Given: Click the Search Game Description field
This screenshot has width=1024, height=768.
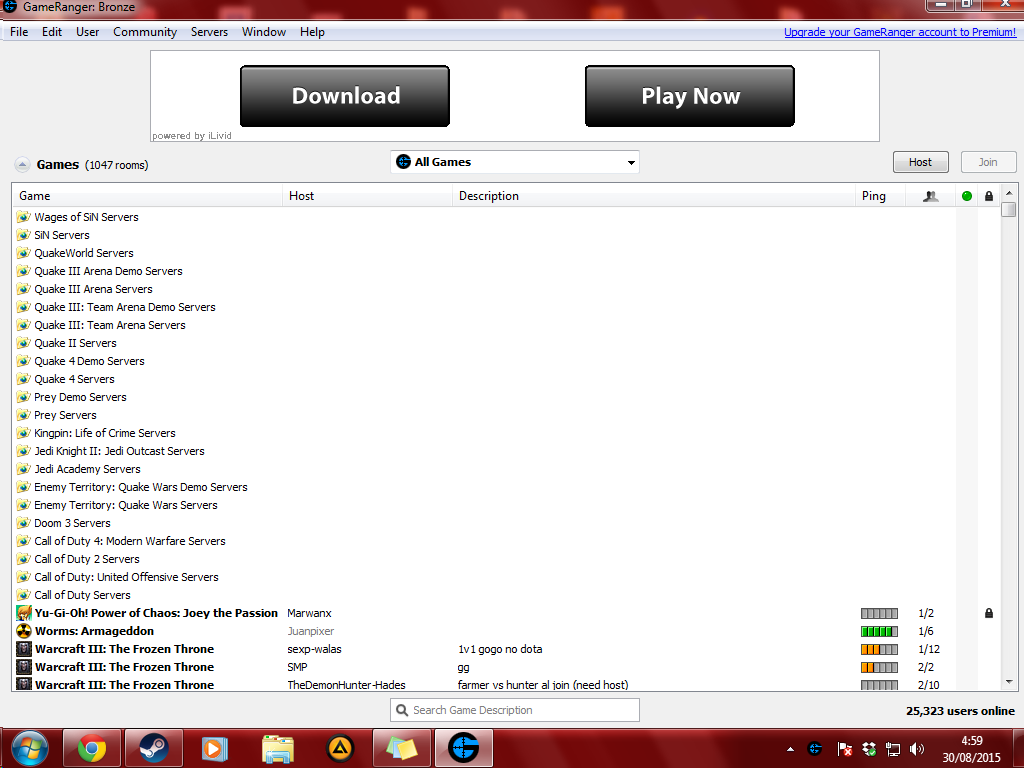Looking at the screenshot, I should coord(515,710).
